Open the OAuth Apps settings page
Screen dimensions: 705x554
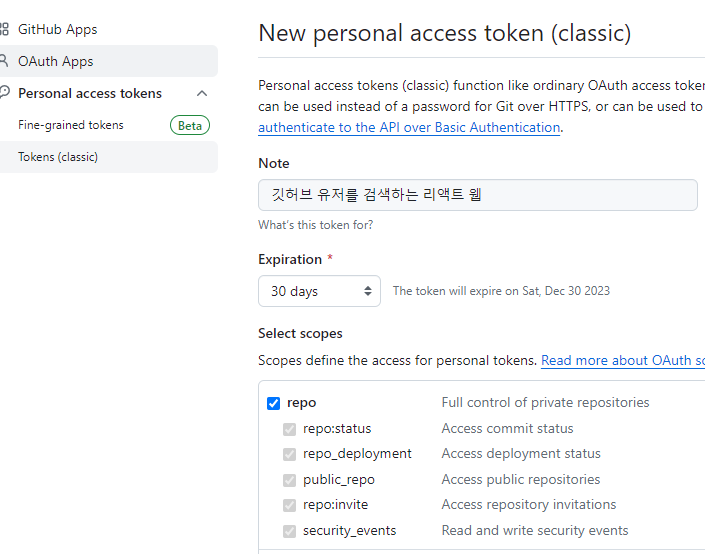pyautogui.click(x=56, y=61)
